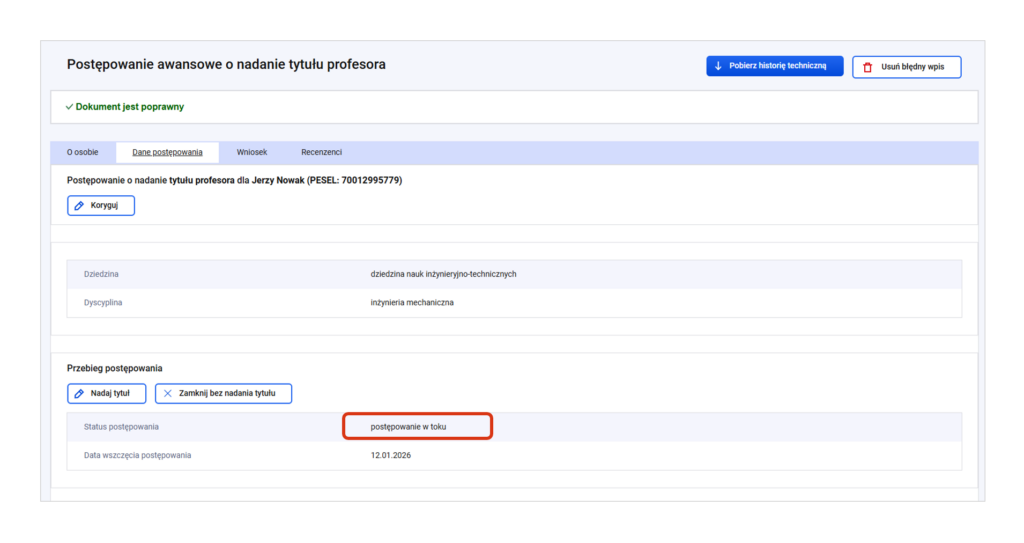Viewport: 1024px width, 543px height.
Task: Click the pencil icon on Nadaj tytuł
Action: (x=80, y=394)
